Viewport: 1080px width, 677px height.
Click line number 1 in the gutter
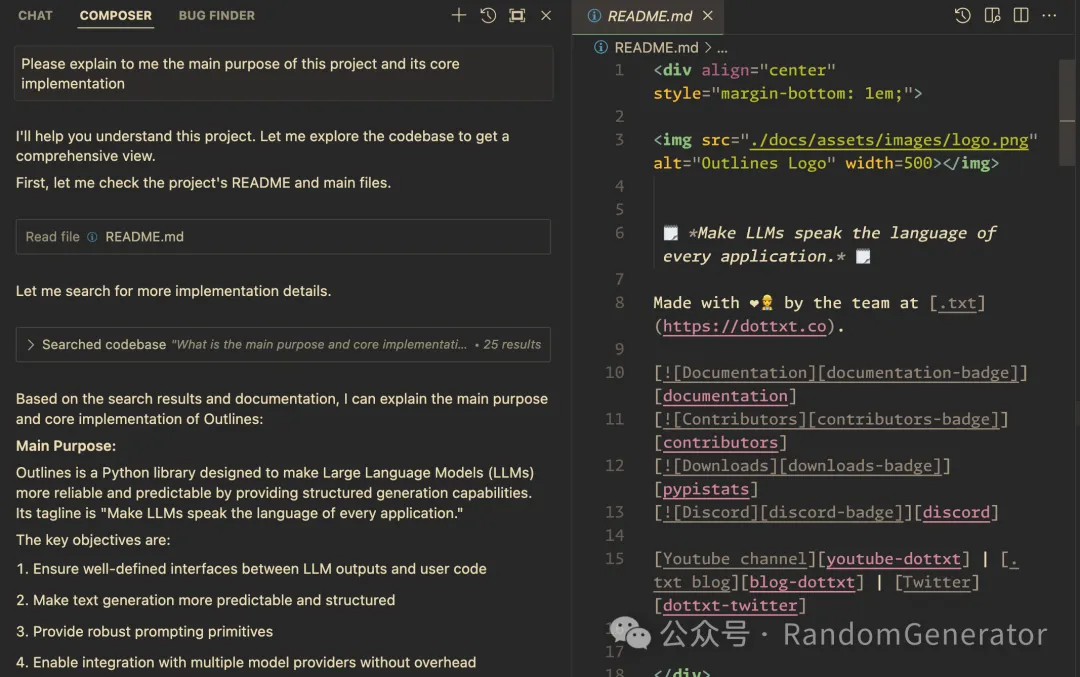[619, 70]
